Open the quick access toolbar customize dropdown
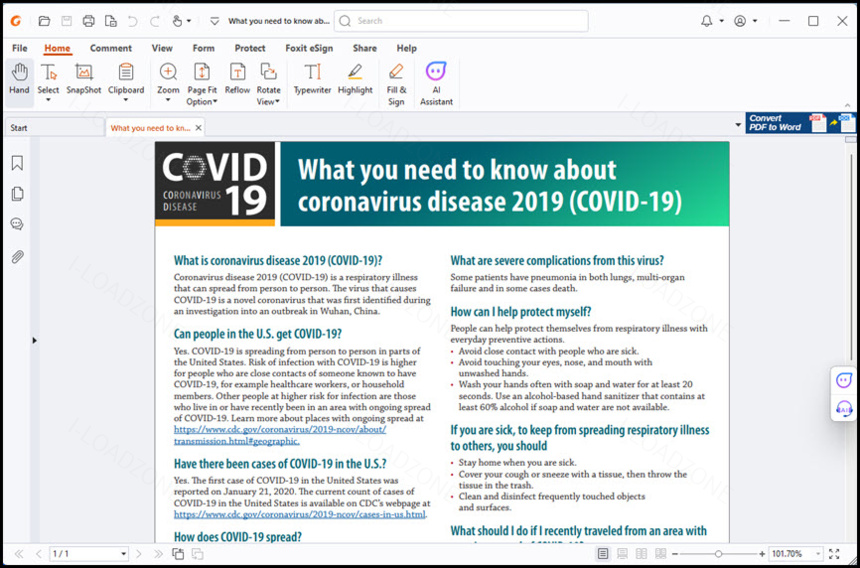860x568 pixels. pos(215,21)
